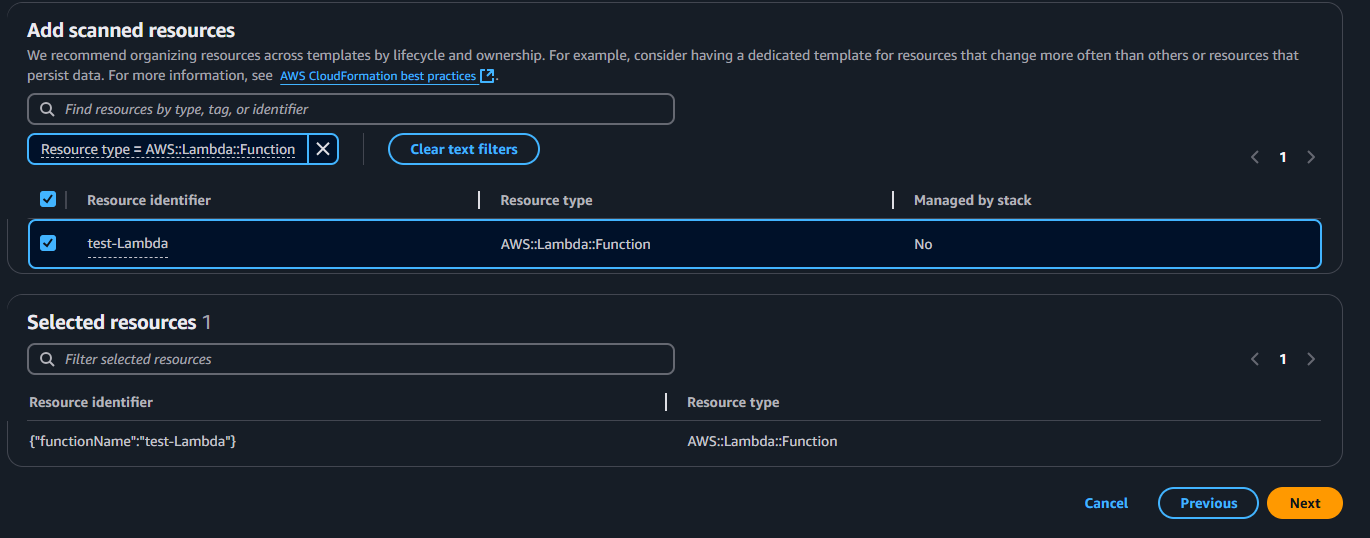Click page number 1 in scanned resources
This screenshot has height=538, width=1370.
click(1283, 157)
